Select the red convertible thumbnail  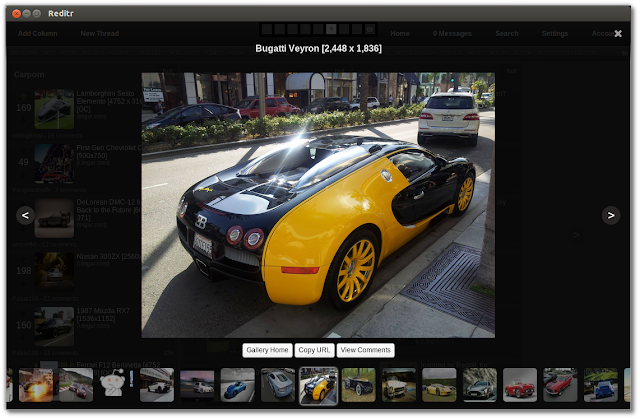[x=520, y=385]
